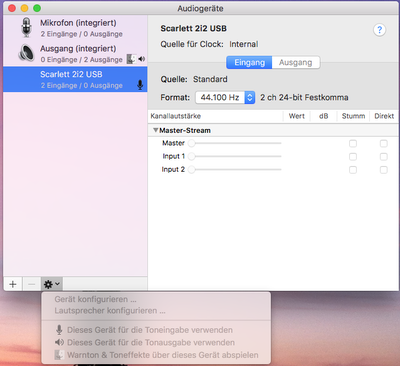Toggle Stumm checkbox for Input 2
Image resolution: width=400 pixels, height=366 pixels.
[x=353, y=170]
